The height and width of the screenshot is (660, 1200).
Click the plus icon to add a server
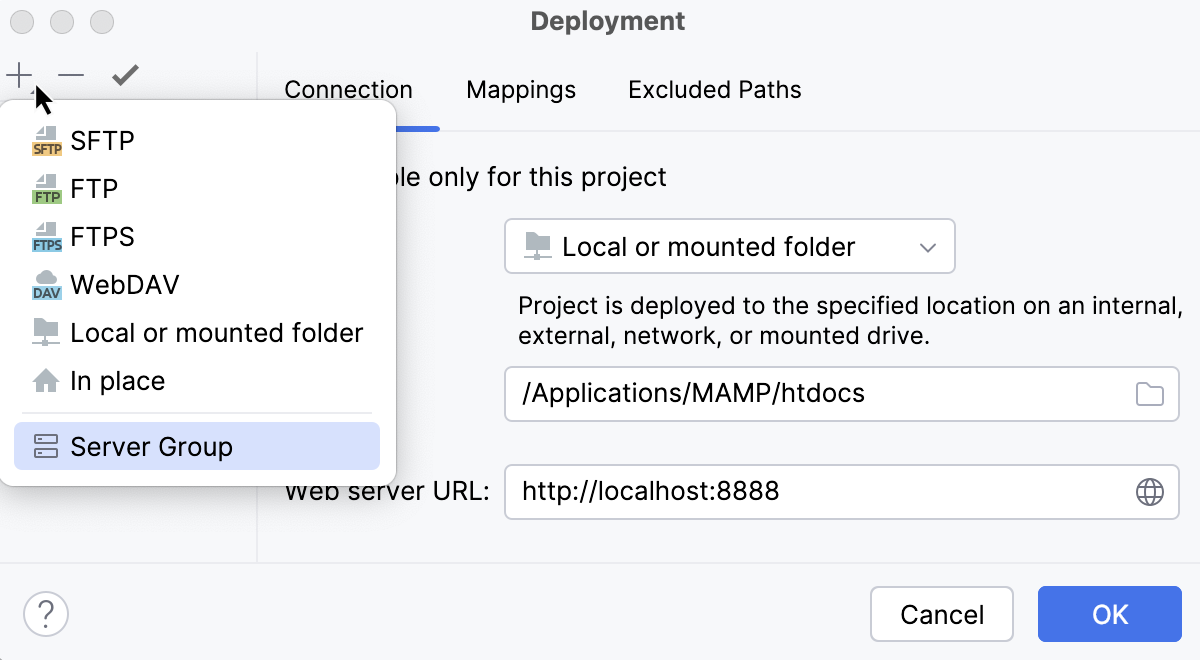[18, 74]
